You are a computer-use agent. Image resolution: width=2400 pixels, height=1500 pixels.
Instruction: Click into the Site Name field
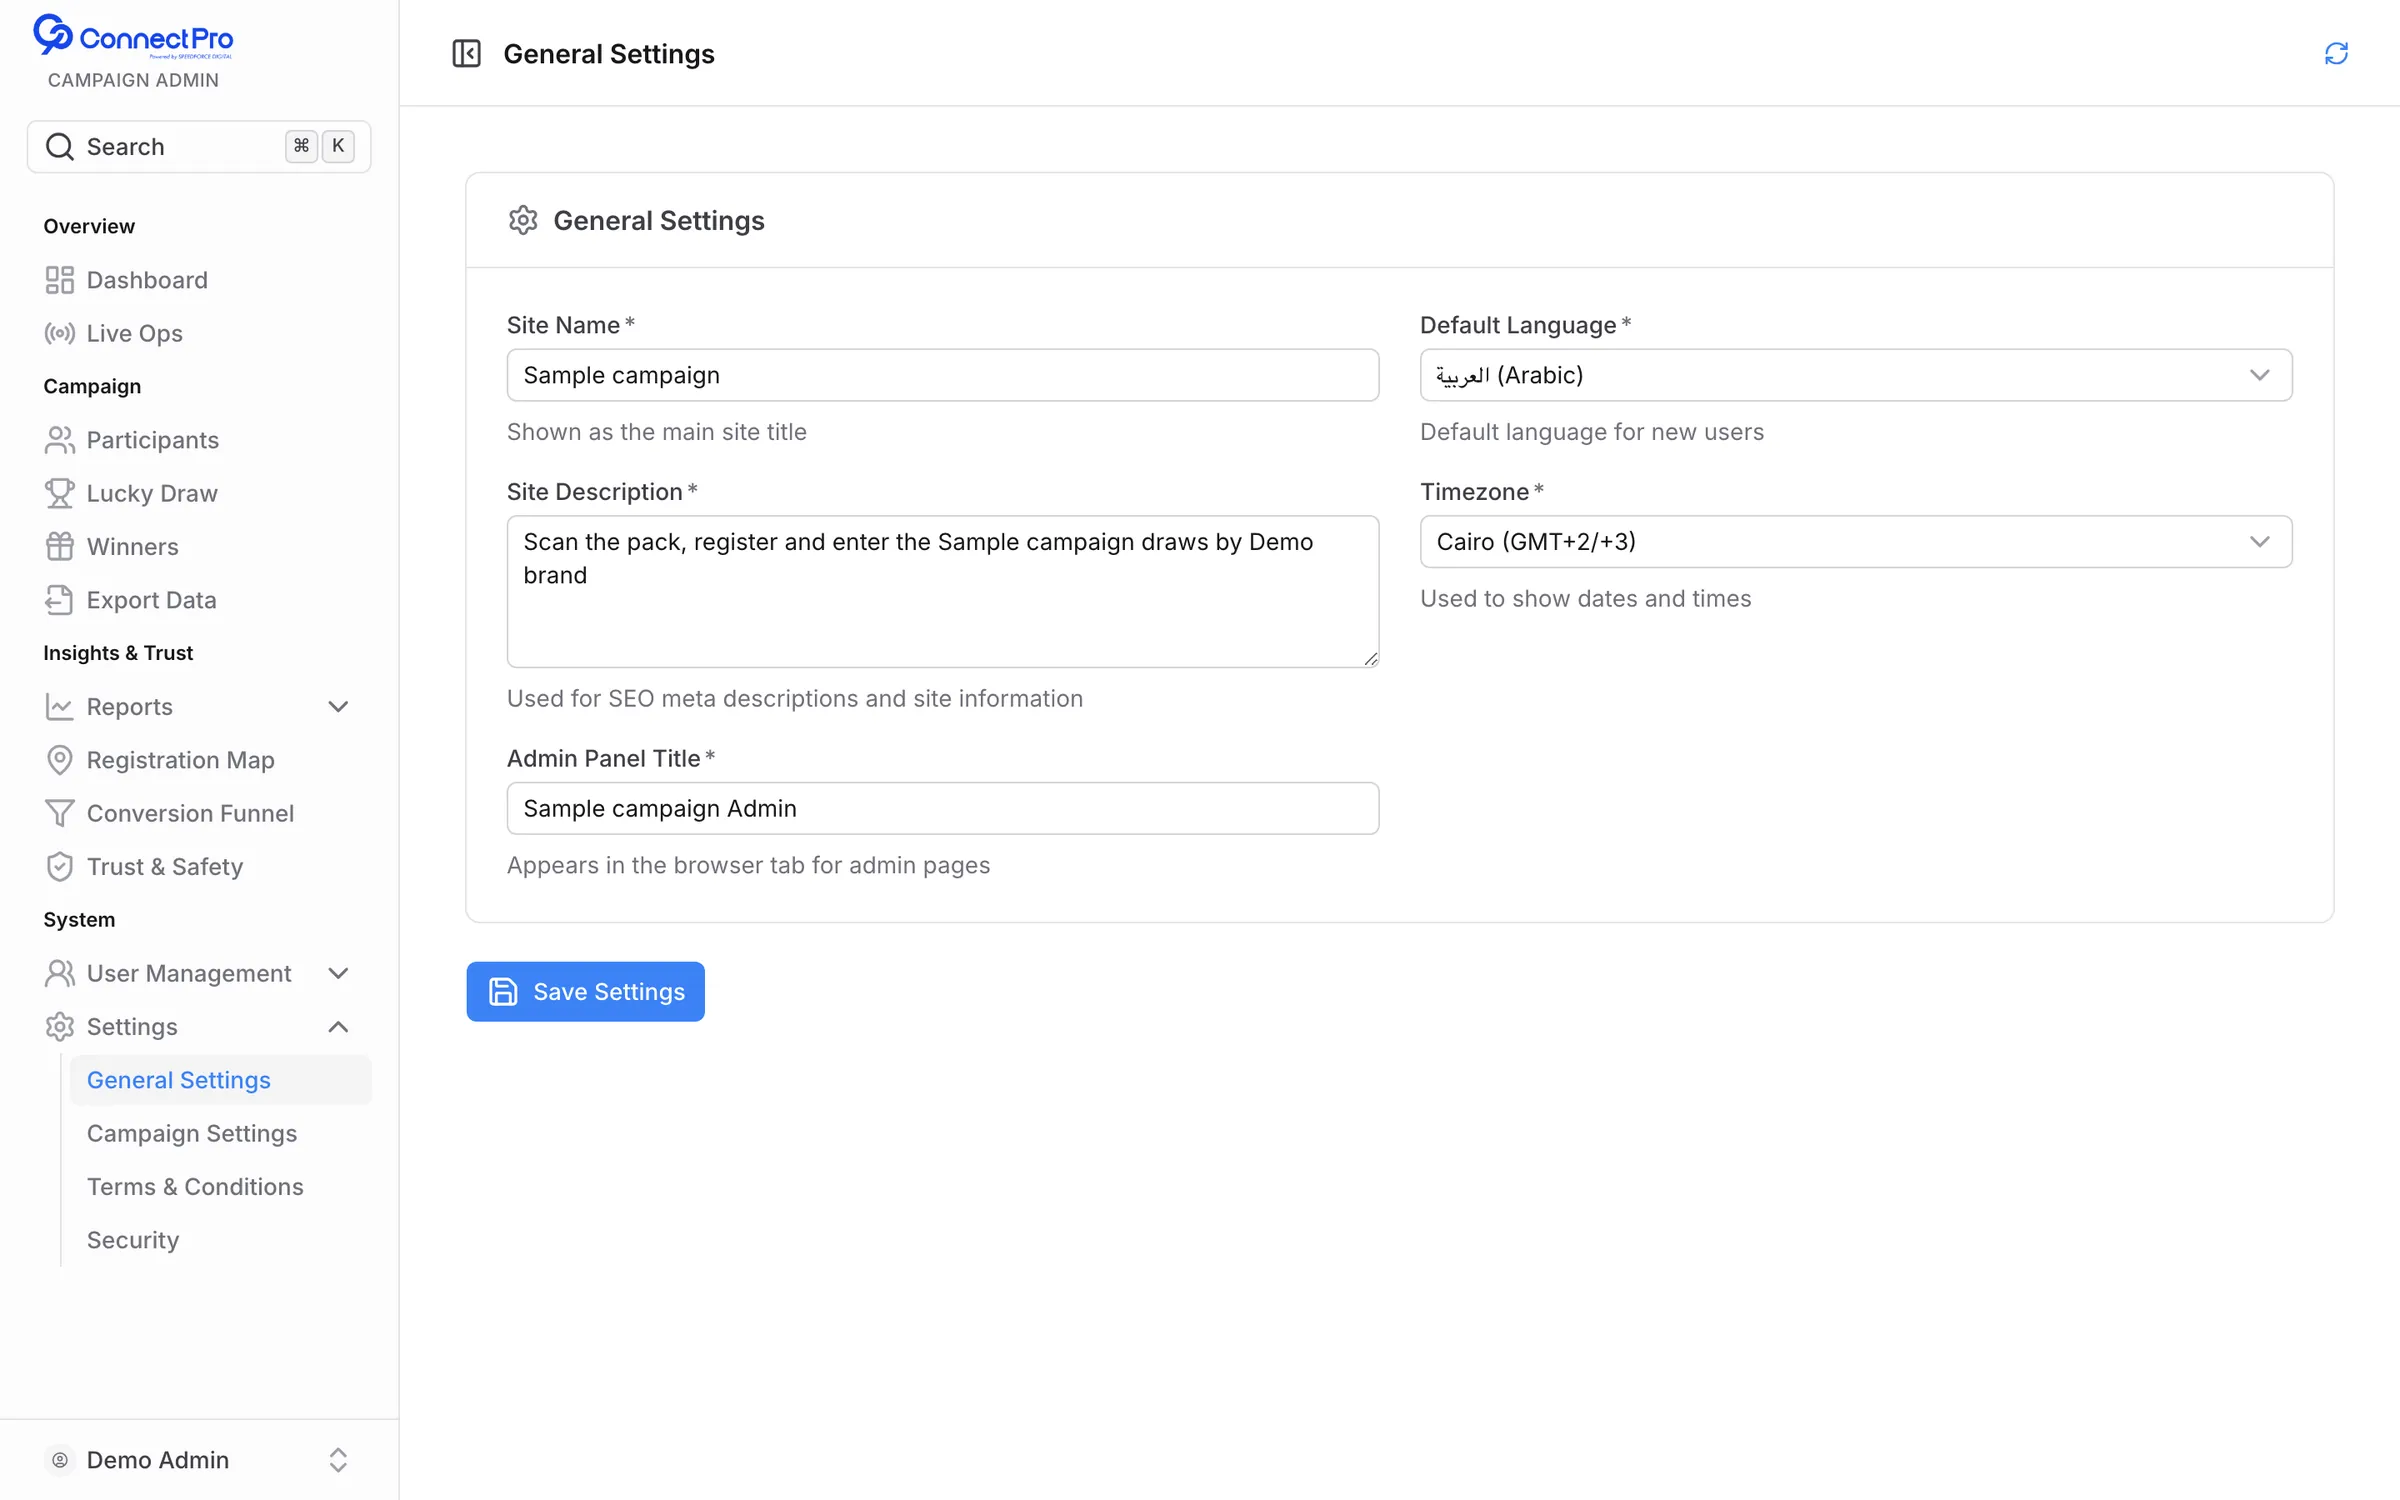coord(943,375)
